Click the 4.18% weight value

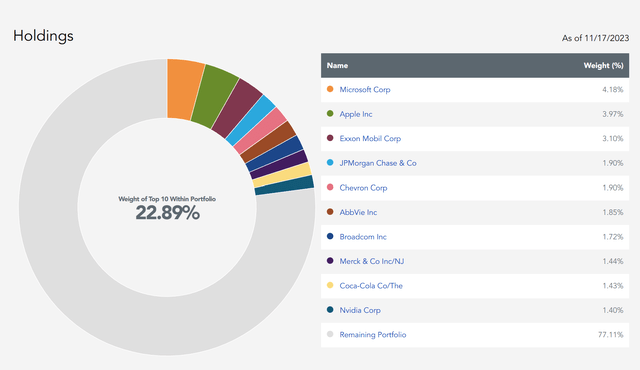point(613,90)
